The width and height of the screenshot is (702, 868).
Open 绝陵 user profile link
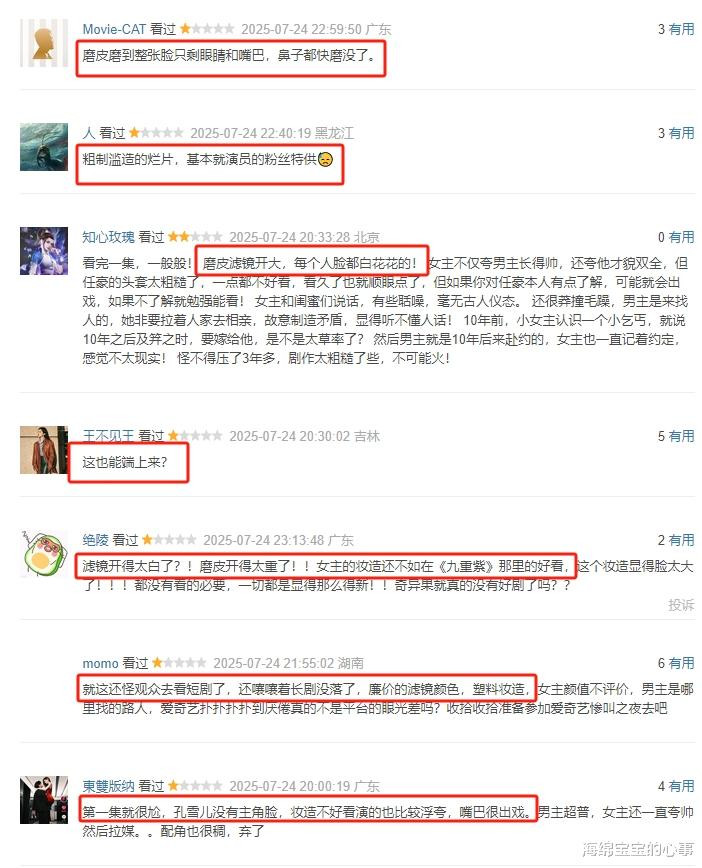point(96,540)
